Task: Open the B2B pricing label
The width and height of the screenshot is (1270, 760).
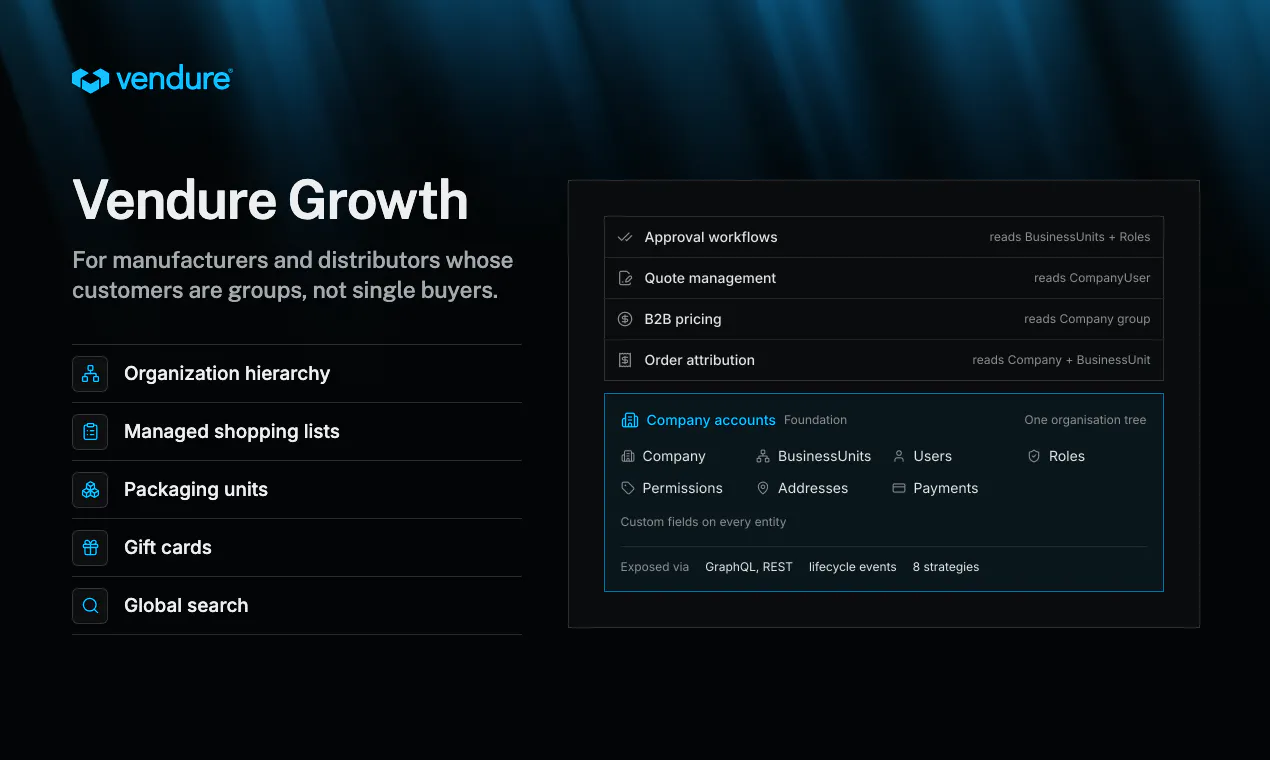Action: pyautogui.click(x=683, y=320)
